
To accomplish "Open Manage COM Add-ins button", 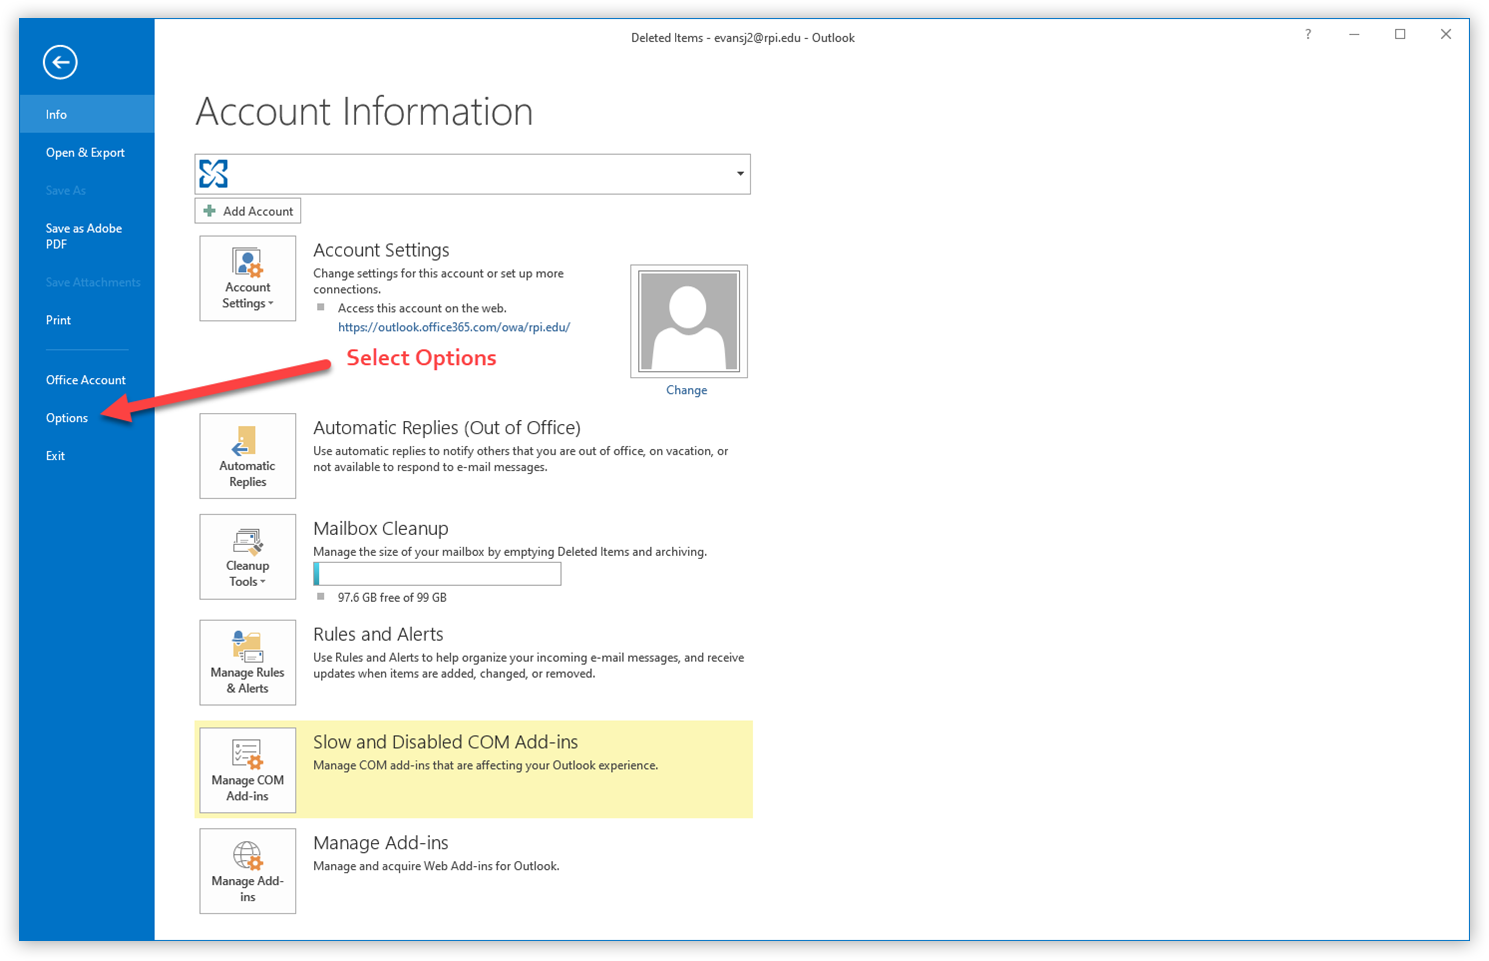I will (247, 770).
